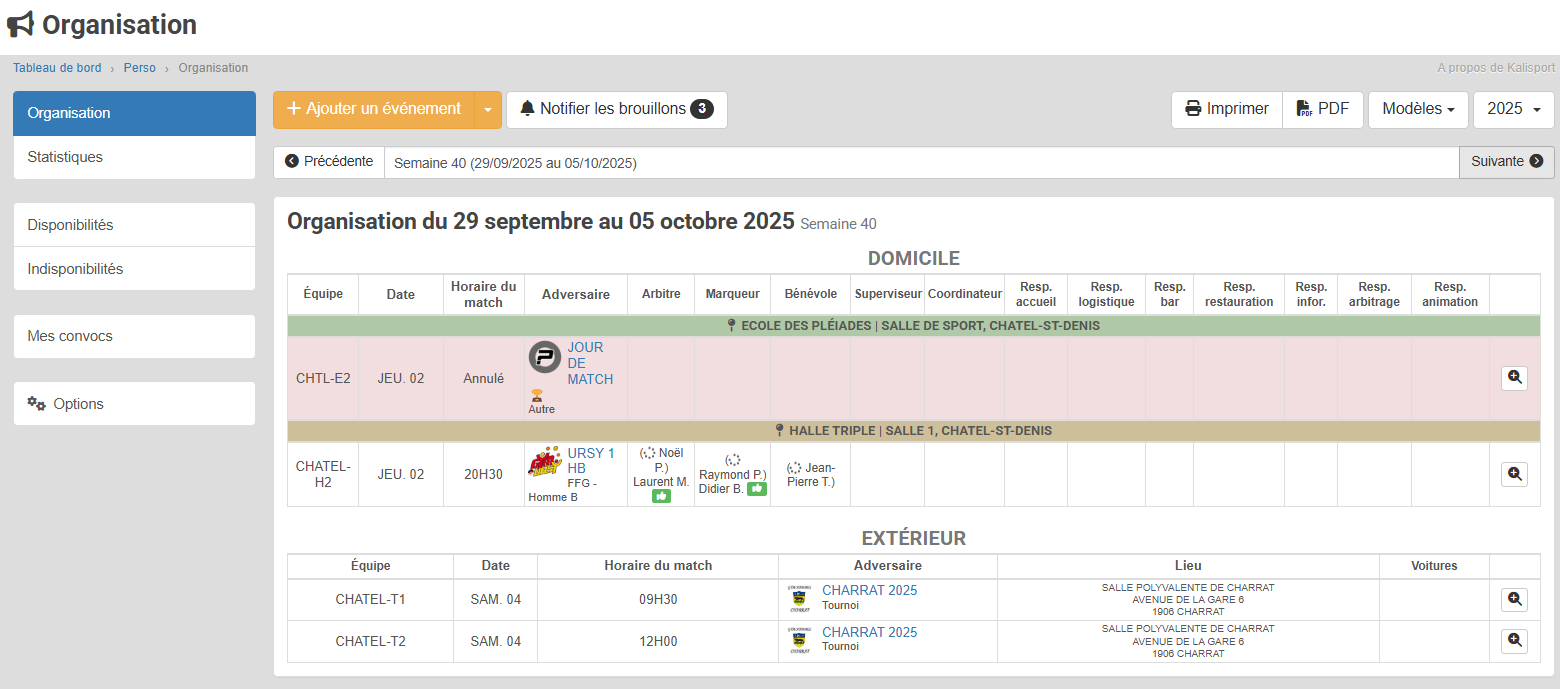The height and width of the screenshot is (689, 1560).
Task: Open the Options settings menu
Action: 134,404
